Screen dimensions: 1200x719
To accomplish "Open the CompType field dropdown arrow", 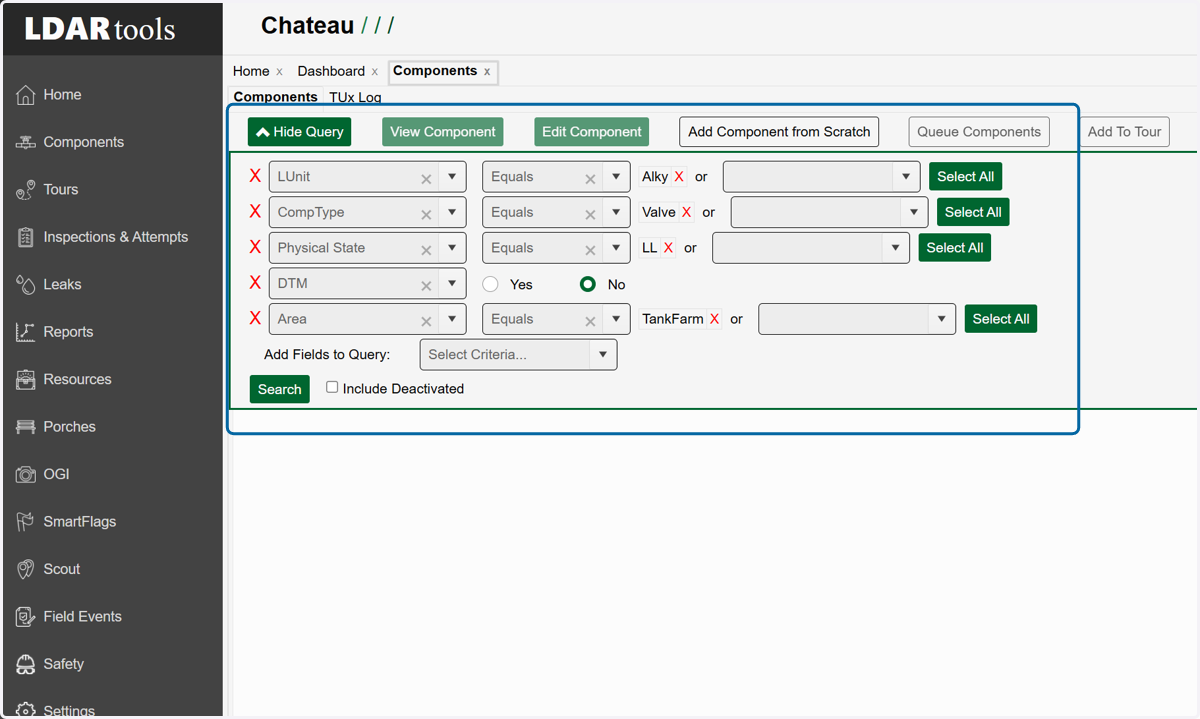I will 452,212.
